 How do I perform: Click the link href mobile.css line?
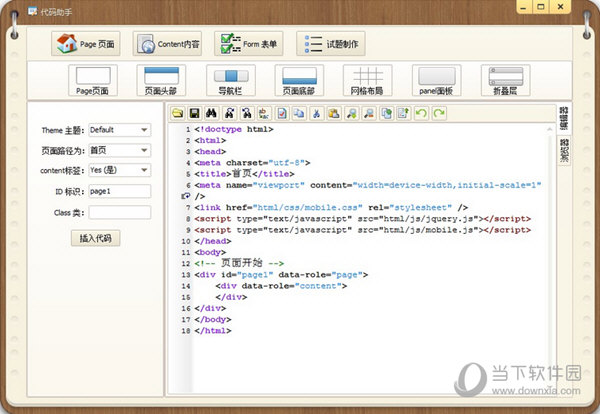(331, 208)
